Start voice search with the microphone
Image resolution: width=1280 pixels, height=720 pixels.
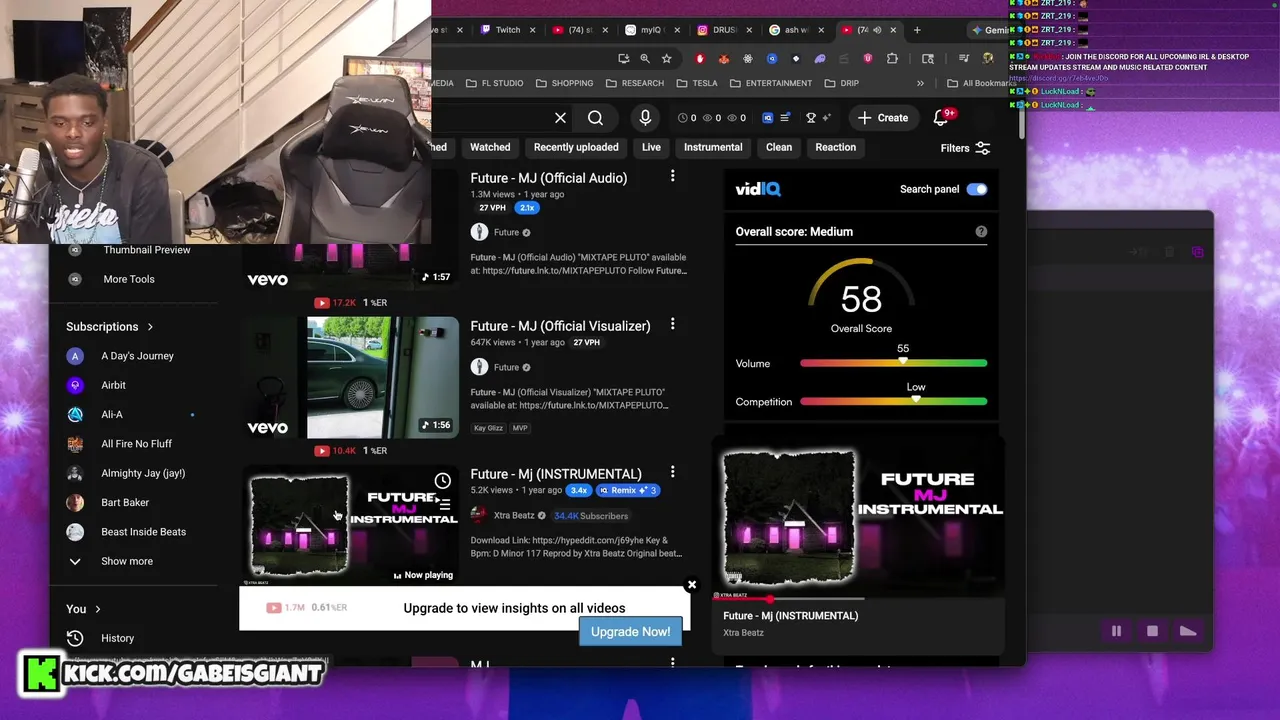(x=645, y=118)
